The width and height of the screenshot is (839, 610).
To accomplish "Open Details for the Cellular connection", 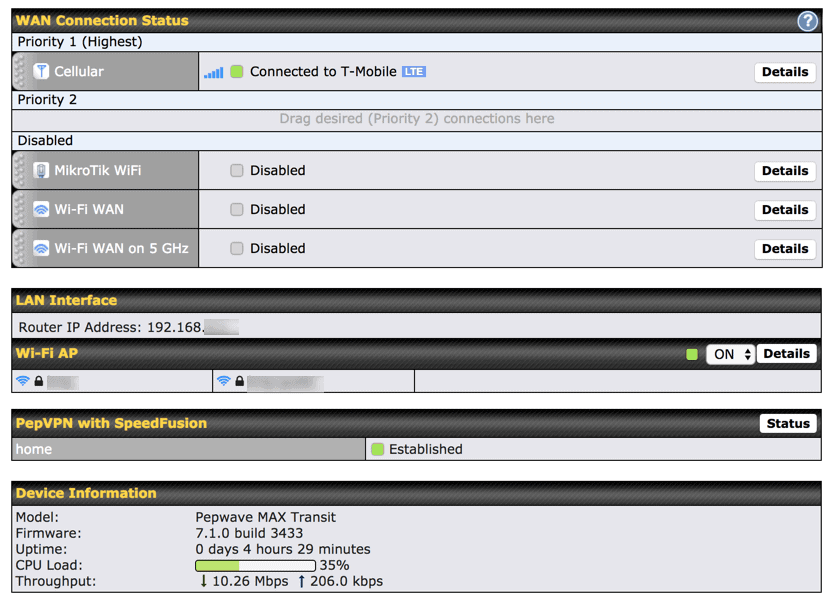I will tap(785, 72).
